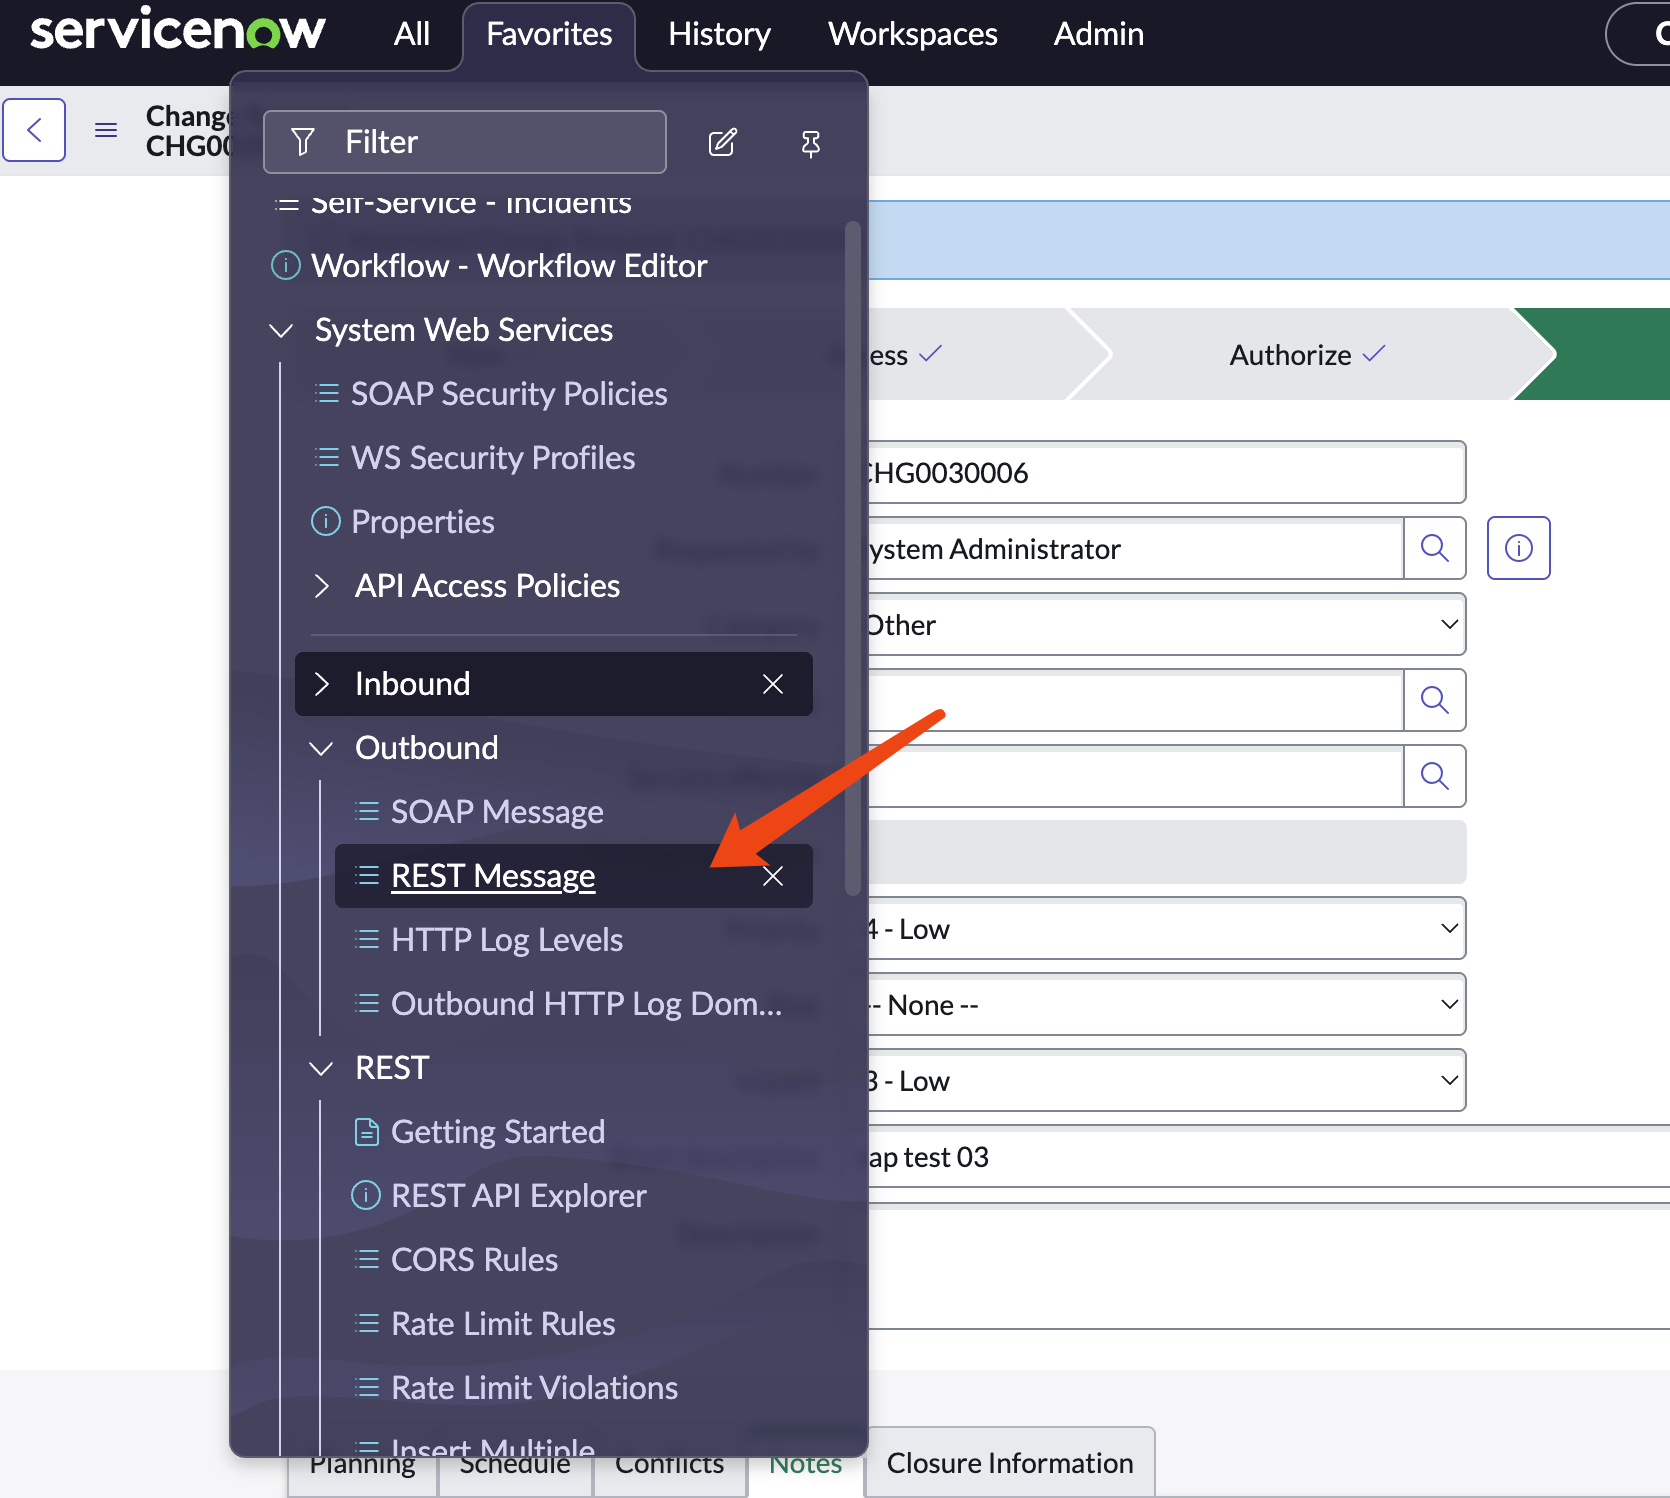1670x1498 pixels.
Task: Expand the API Access Policies group
Action: click(322, 586)
